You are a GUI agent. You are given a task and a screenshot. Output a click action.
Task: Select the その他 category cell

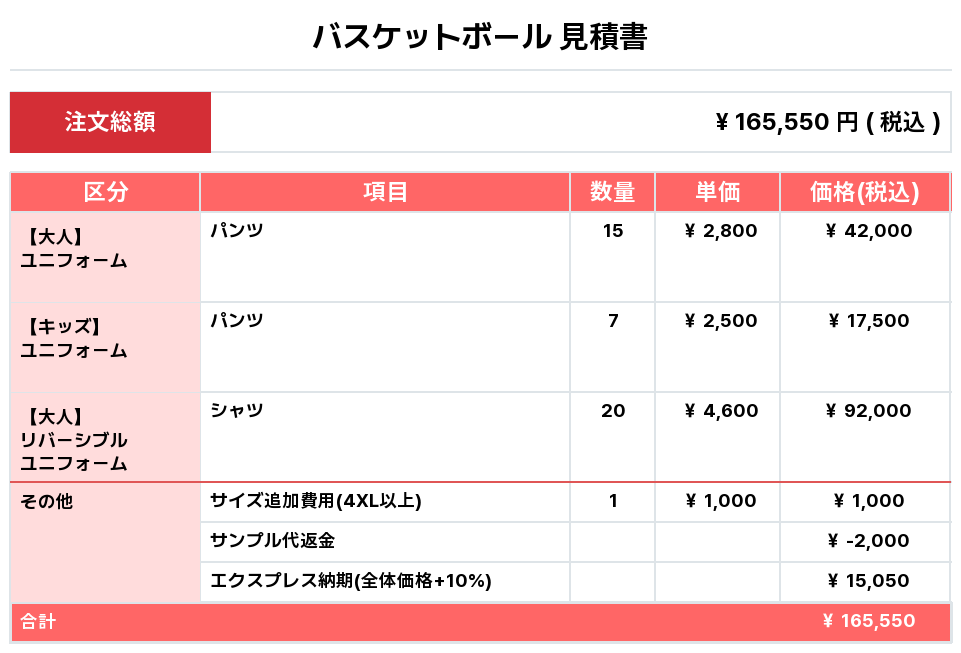[47, 502]
